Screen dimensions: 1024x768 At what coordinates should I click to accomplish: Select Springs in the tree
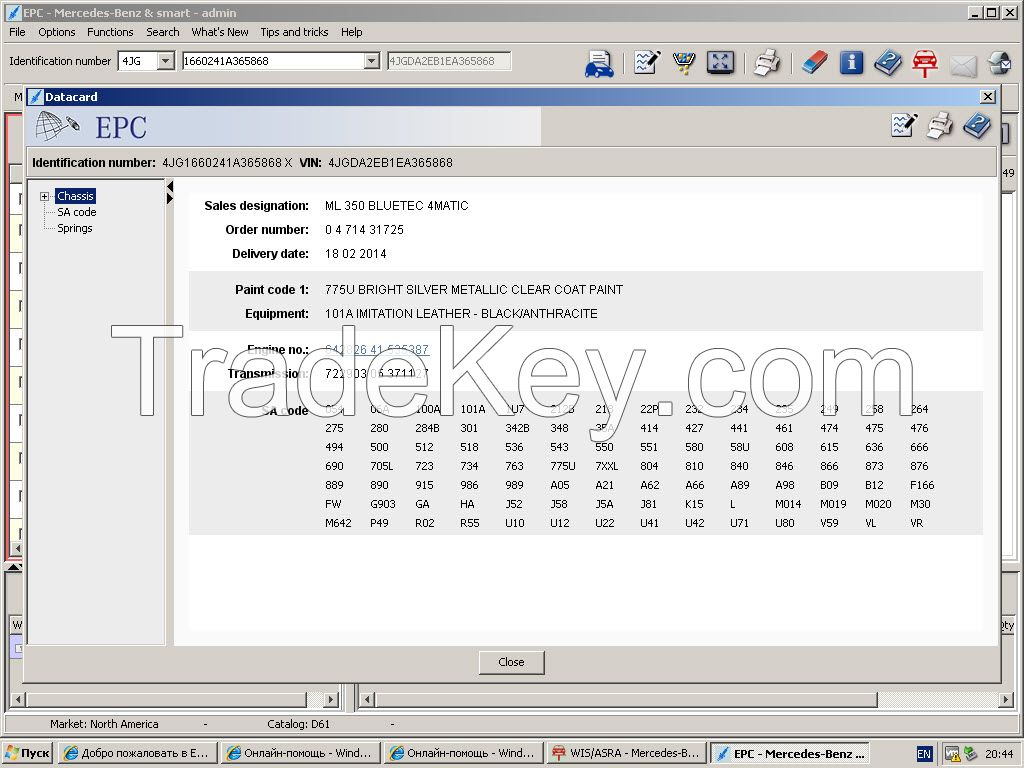coord(74,228)
